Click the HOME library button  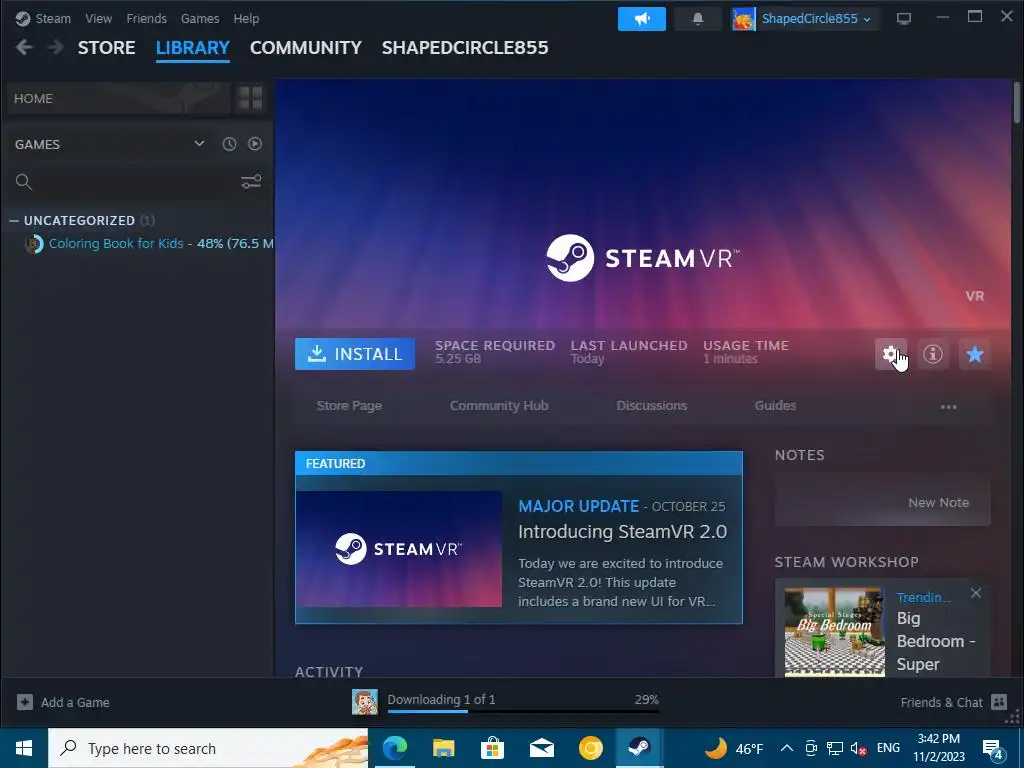[x=118, y=99]
